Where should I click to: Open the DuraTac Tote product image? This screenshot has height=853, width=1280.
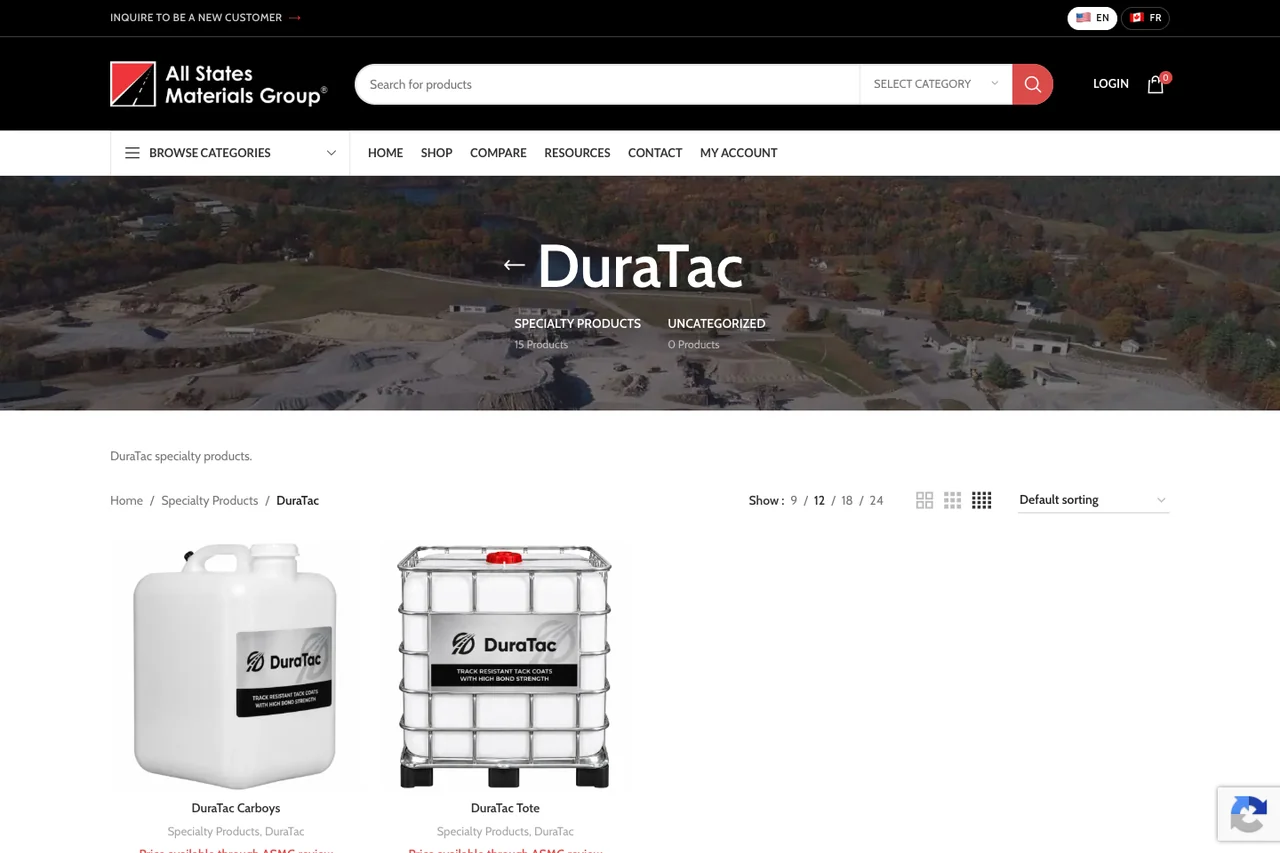[x=505, y=667]
